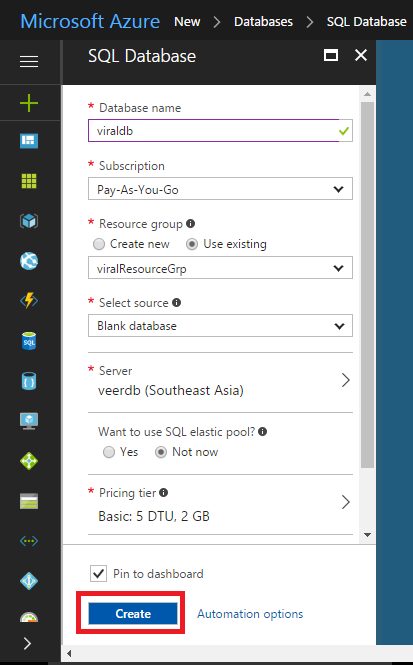Open the Automation options link
Screen dimensions: 413x665
click(250, 614)
